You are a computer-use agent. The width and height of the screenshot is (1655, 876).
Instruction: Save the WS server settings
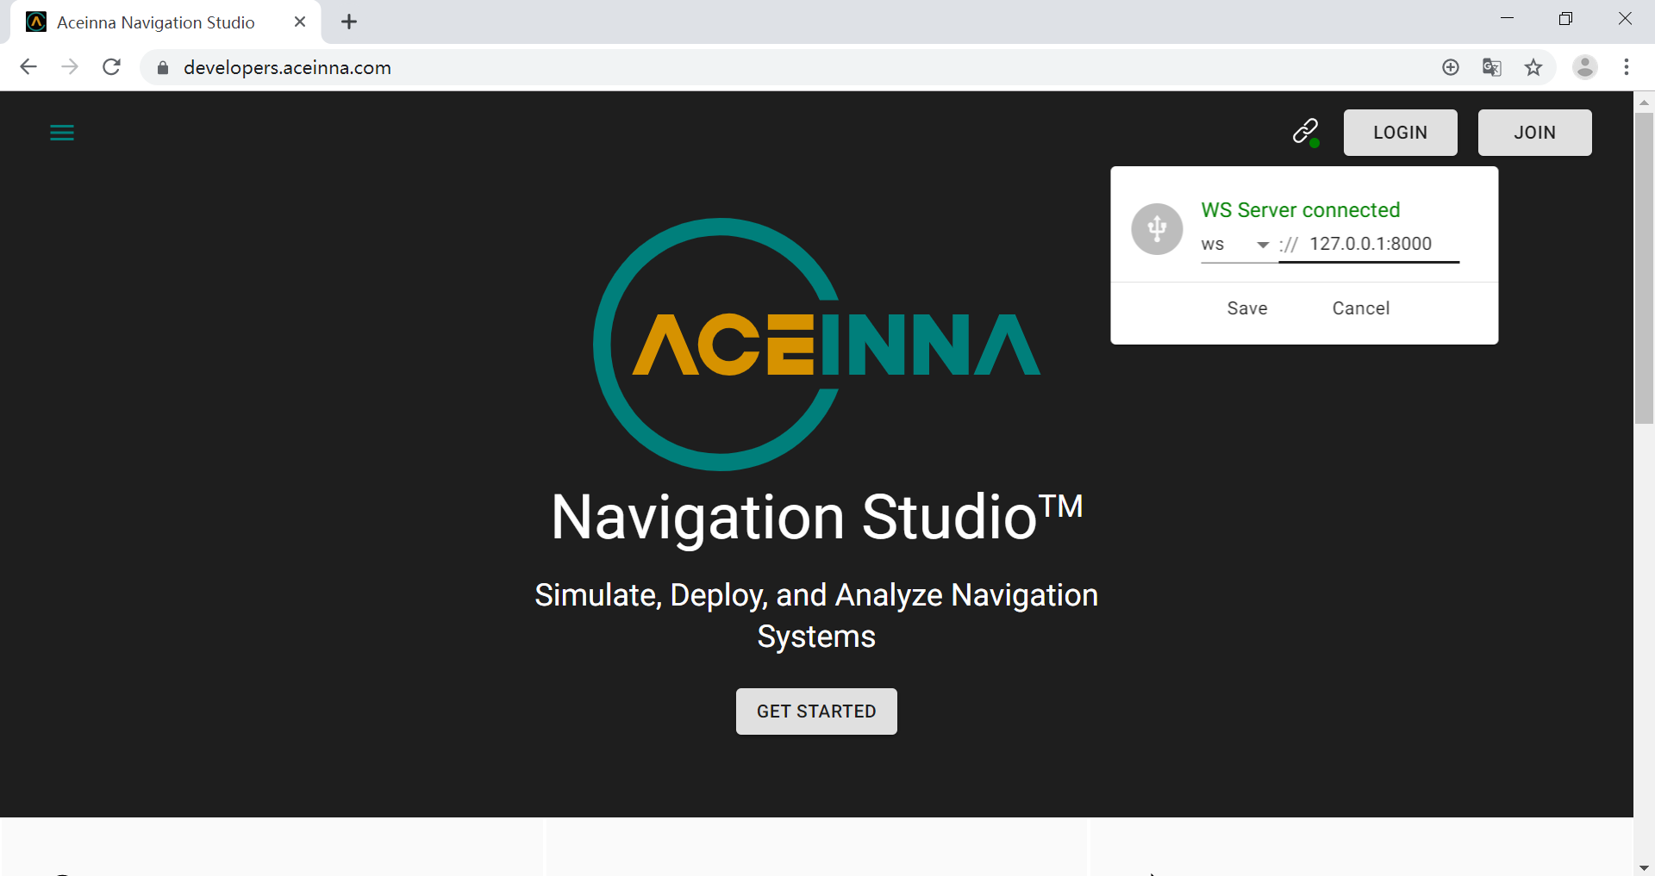(x=1247, y=308)
